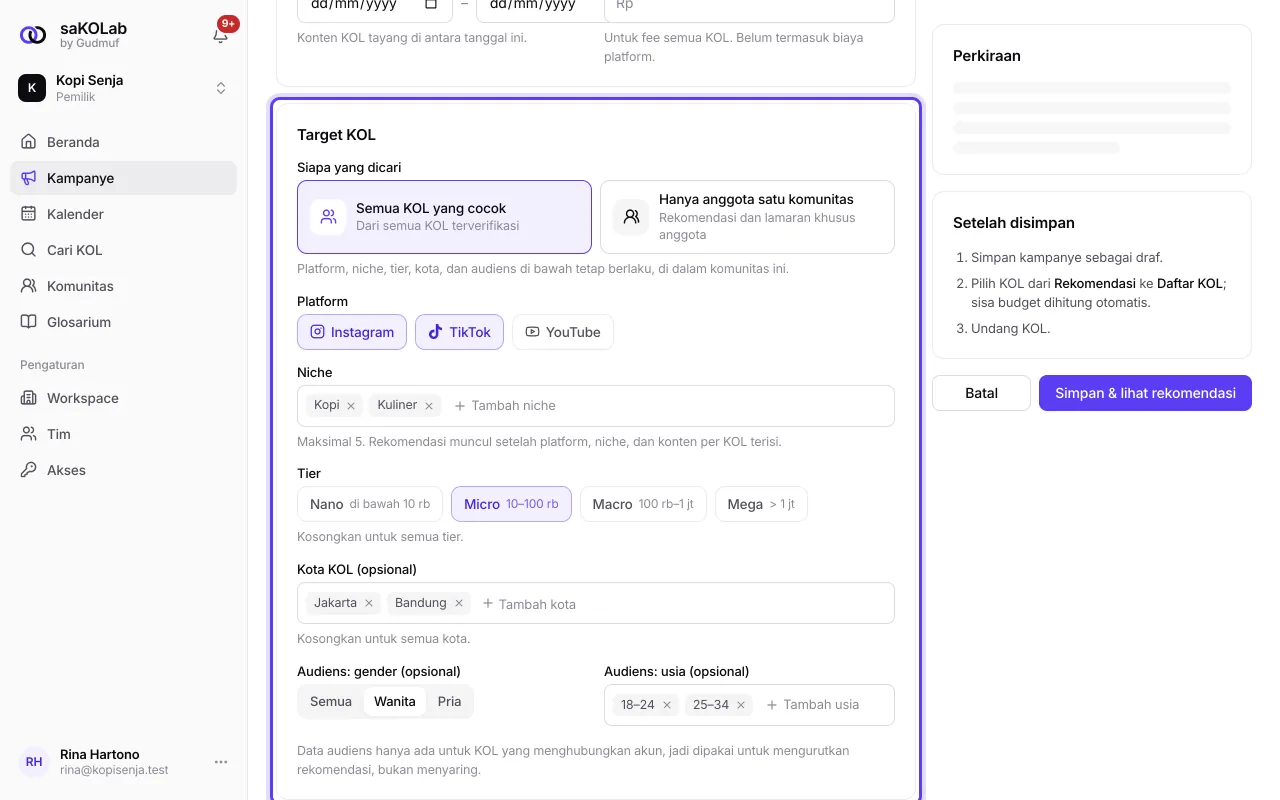Click the Kopi Senja workspace avatar

point(32,88)
